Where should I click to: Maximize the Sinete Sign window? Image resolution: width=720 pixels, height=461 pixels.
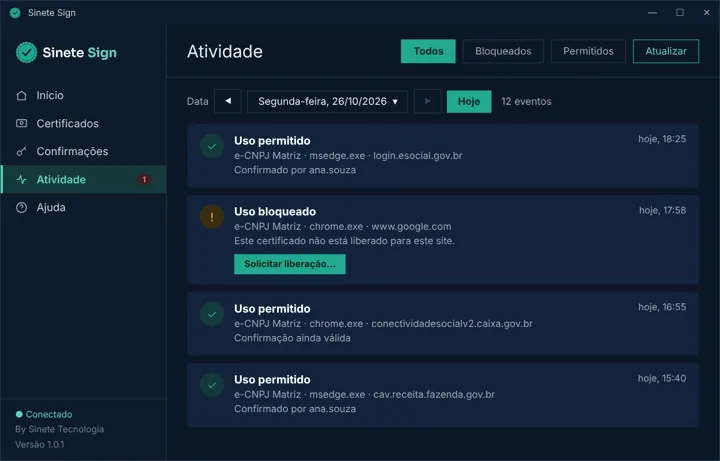[680, 12]
